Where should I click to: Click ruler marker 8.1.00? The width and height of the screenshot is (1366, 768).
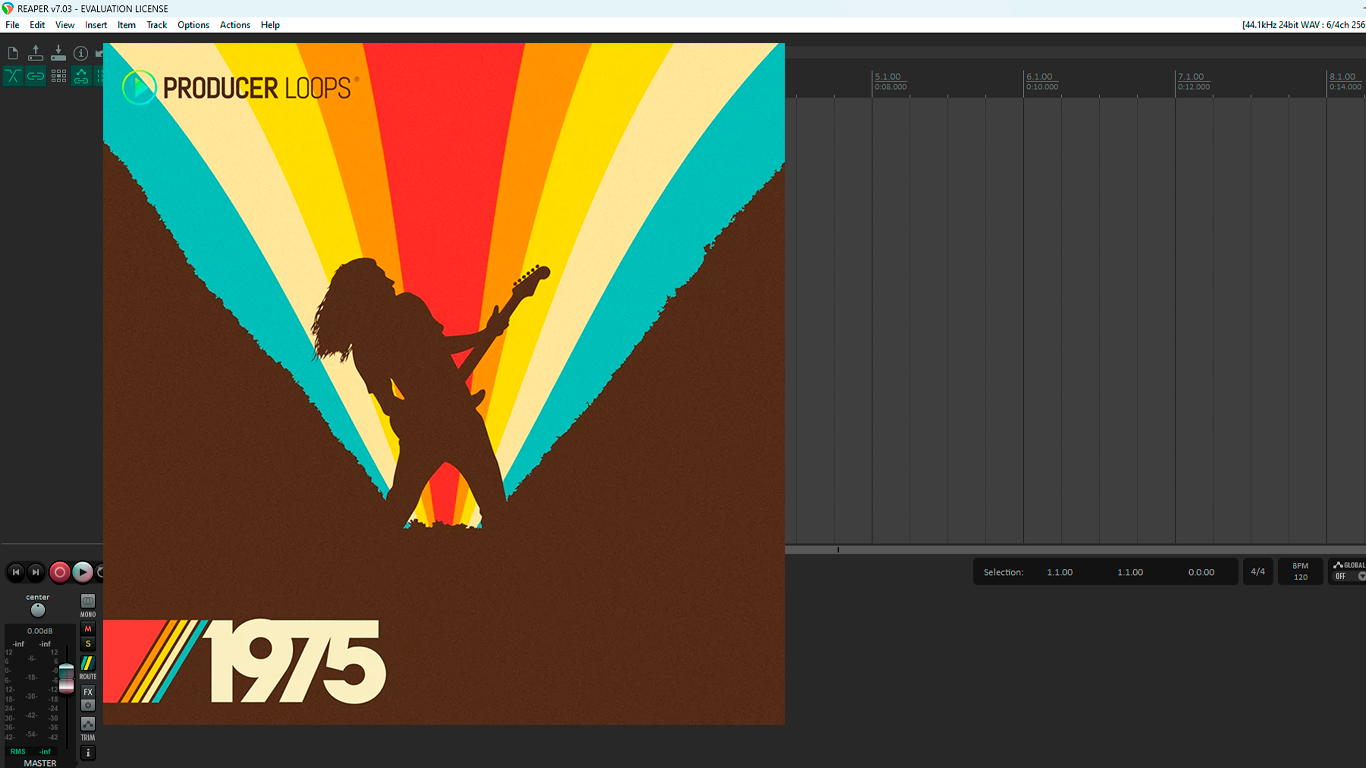(x=1344, y=77)
